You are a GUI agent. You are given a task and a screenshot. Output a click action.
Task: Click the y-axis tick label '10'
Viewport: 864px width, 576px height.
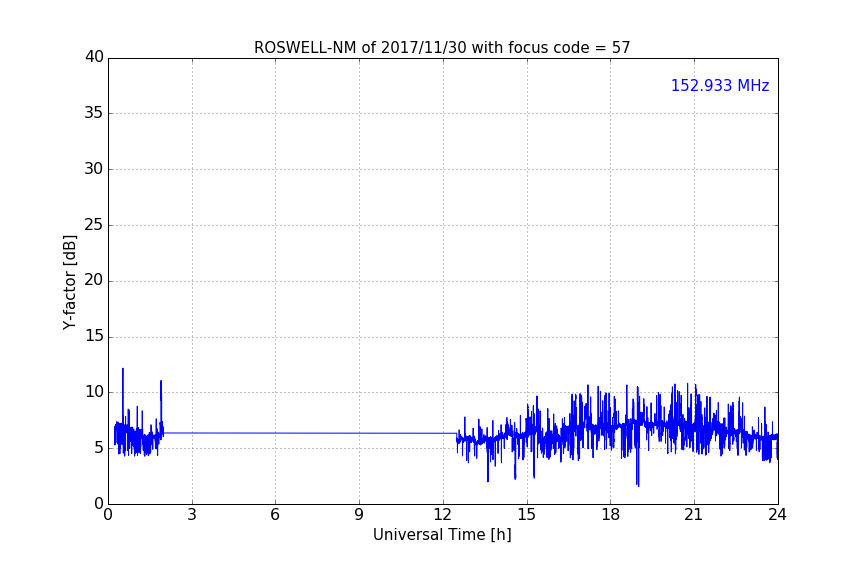[x=94, y=392]
